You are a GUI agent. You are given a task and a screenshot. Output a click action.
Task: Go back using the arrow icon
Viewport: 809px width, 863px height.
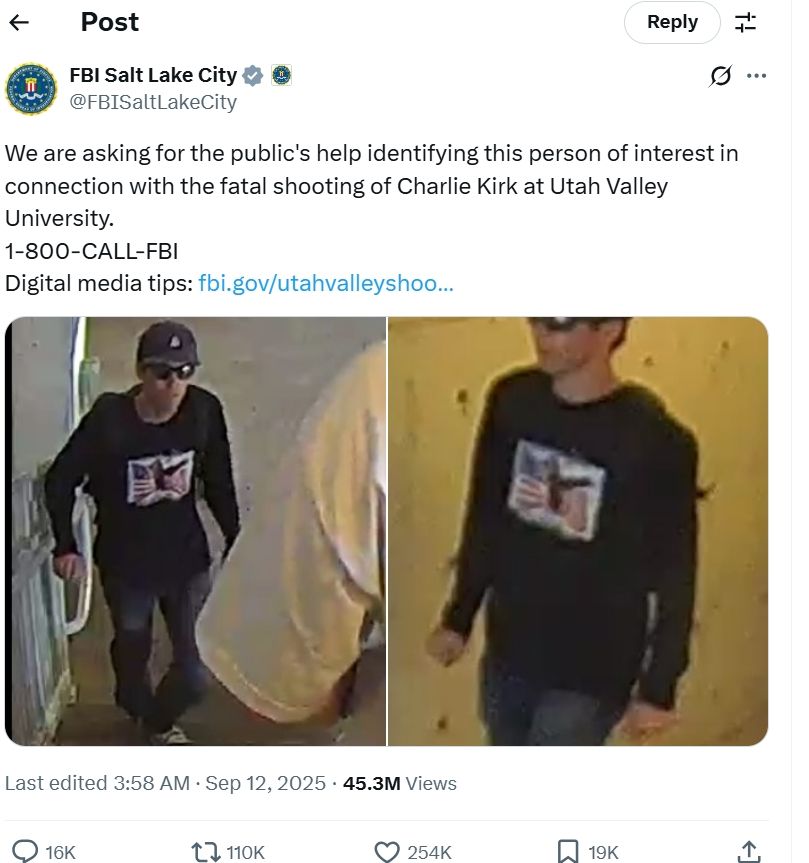point(19,22)
